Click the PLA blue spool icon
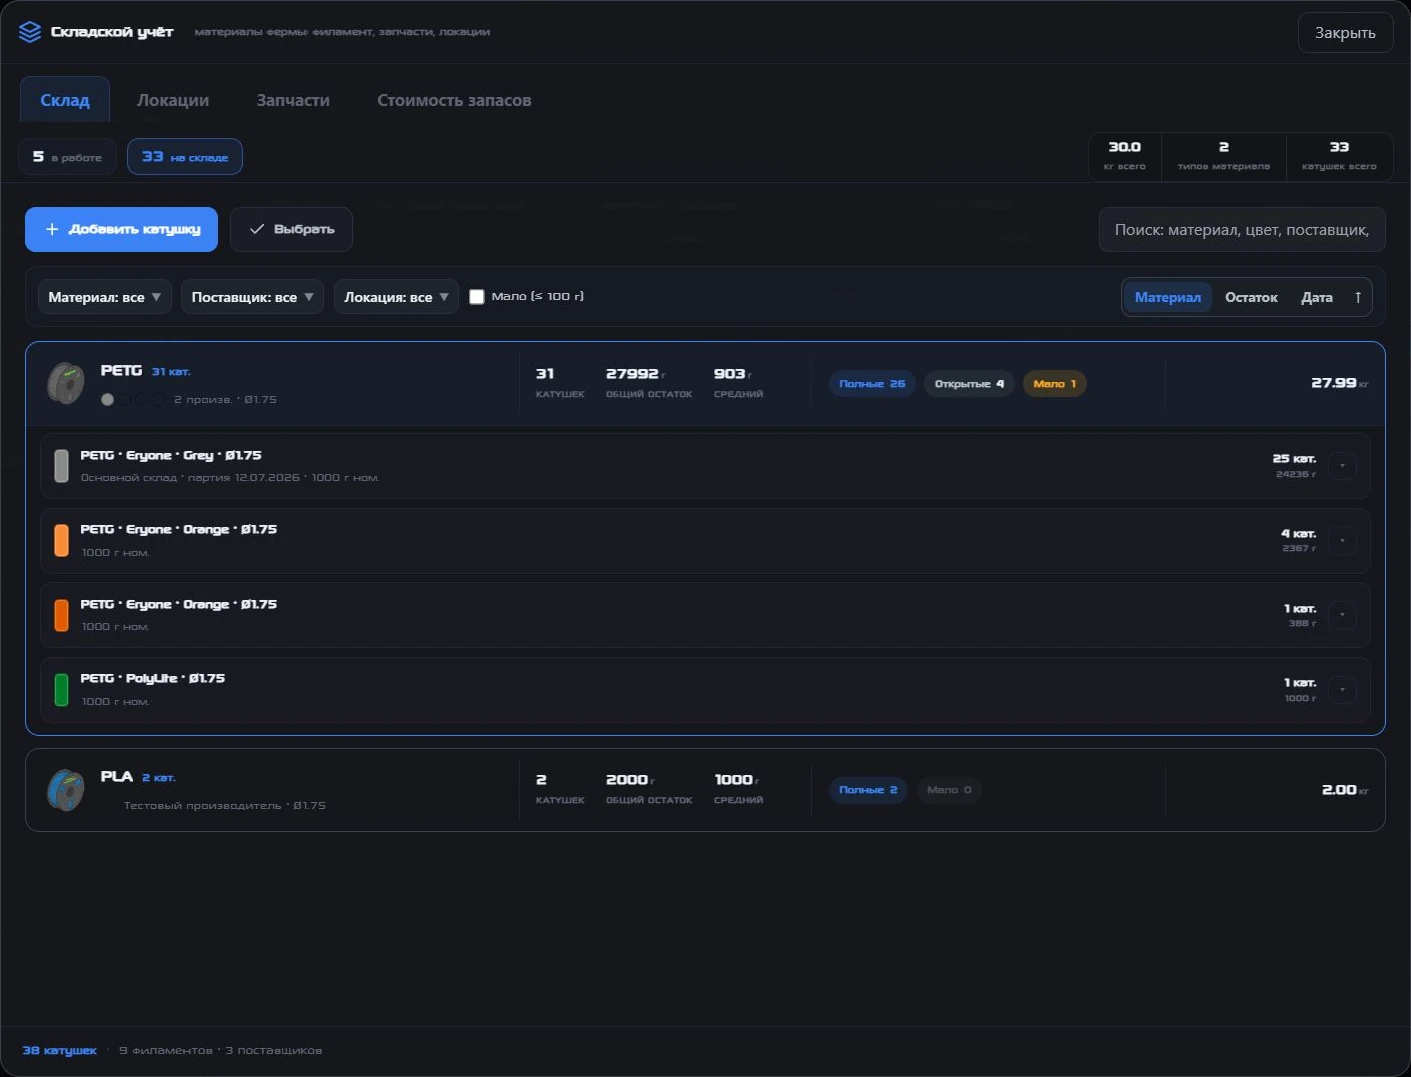The height and width of the screenshot is (1077, 1411). click(66, 790)
